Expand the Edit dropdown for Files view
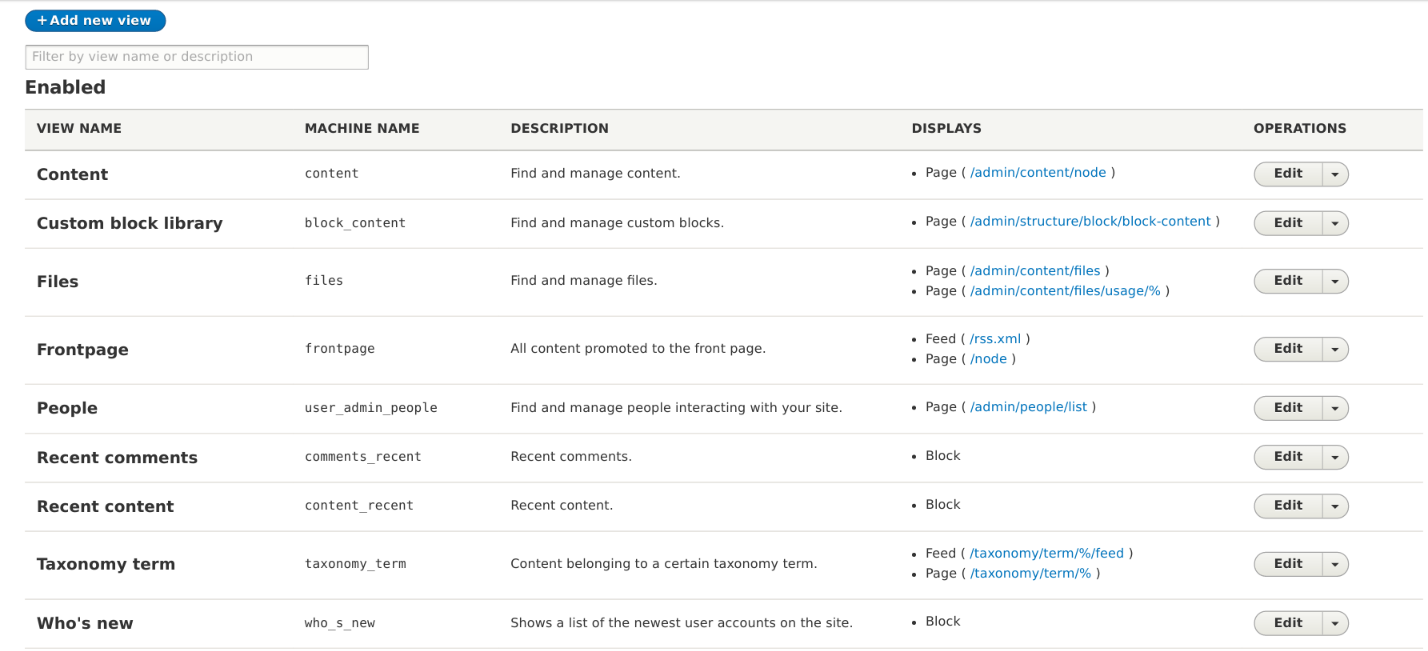 pos(1335,280)
